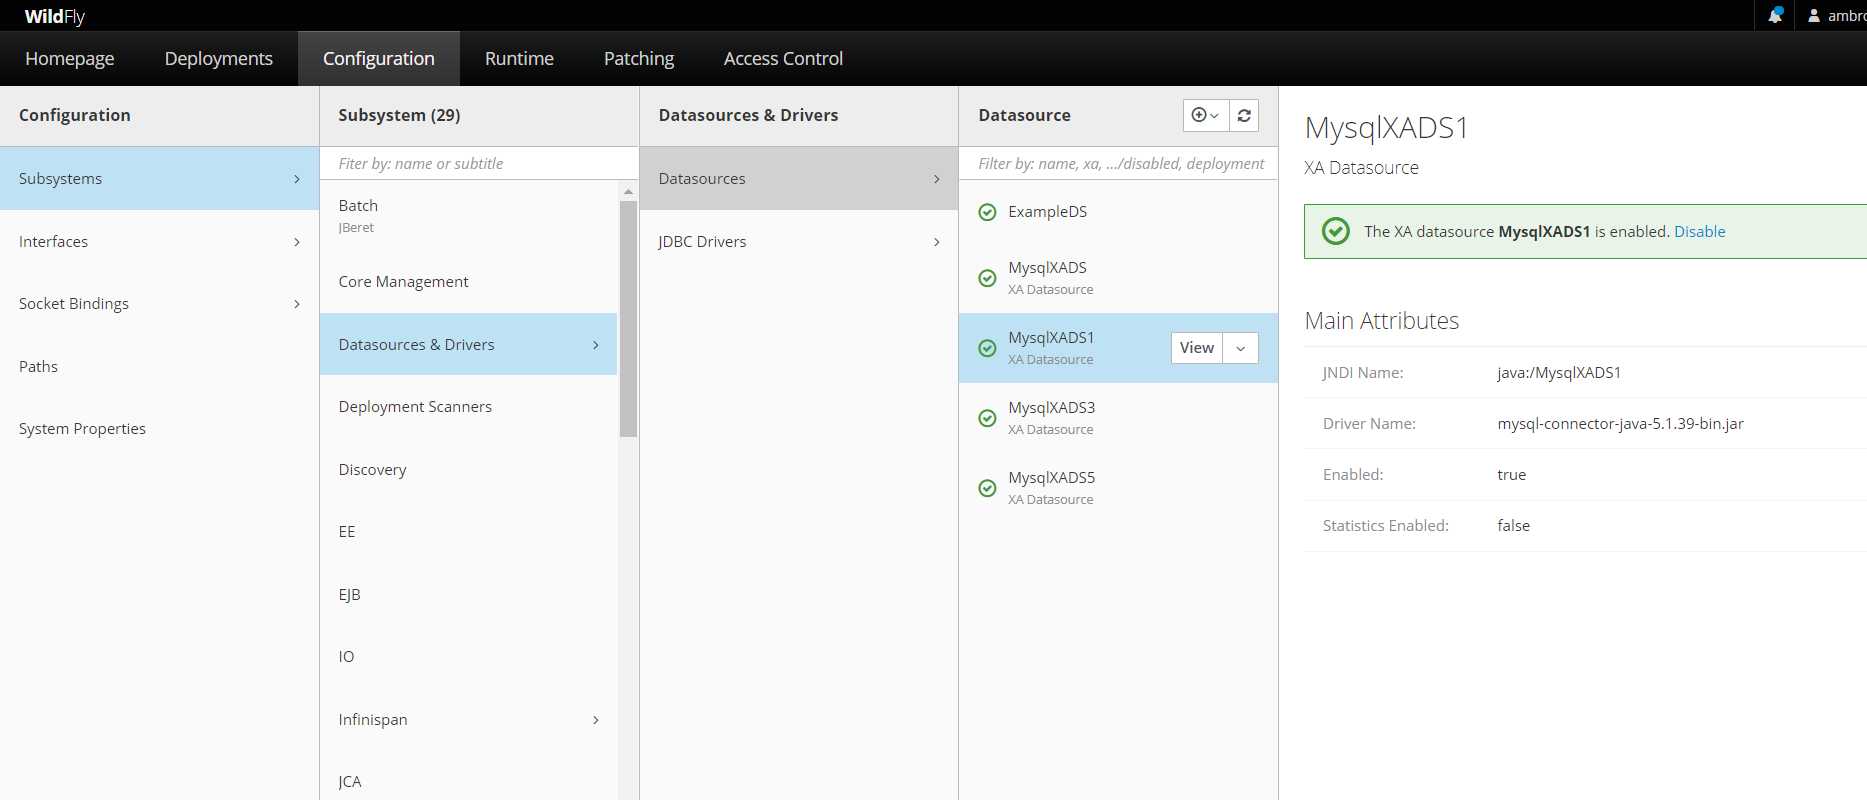Expand the Socket Bindings chevron
Image resolution: width=1867 pixels, height=800 pixels.
[297, 304]
